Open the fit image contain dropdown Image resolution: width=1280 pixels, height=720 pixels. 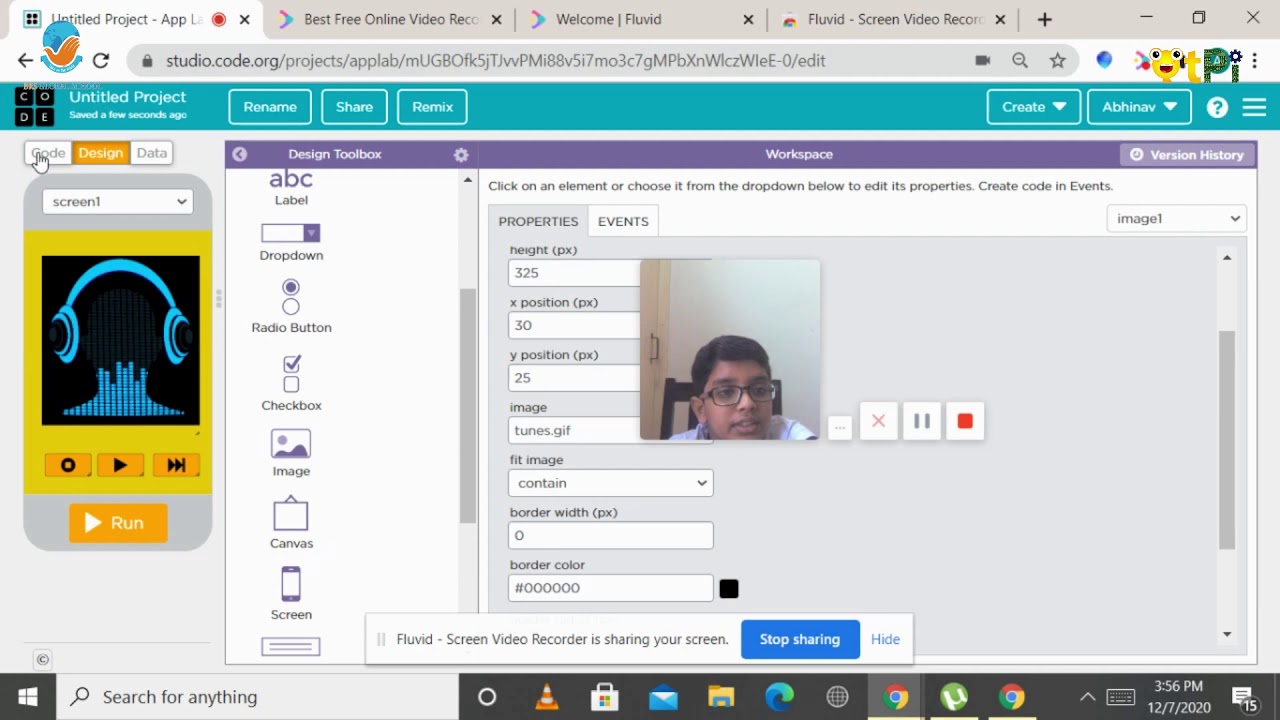610,483
